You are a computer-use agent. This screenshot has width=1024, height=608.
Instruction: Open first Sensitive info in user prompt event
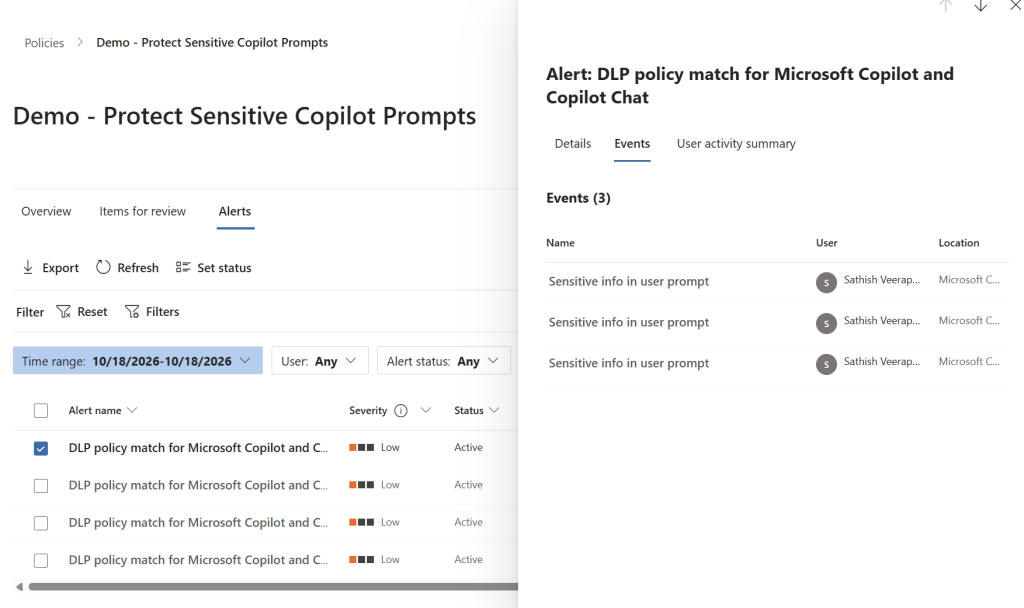point(628,281)
